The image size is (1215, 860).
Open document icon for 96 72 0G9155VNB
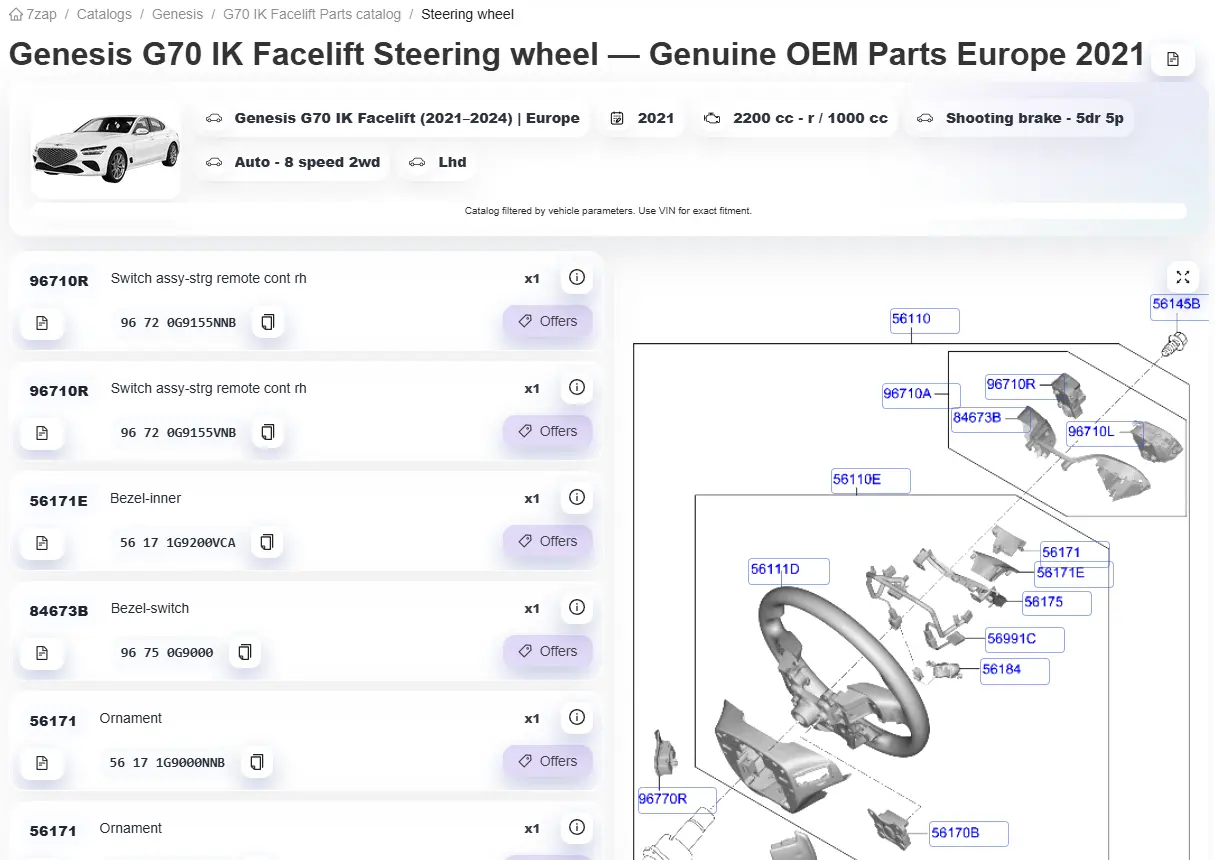[x=42, y=433]
